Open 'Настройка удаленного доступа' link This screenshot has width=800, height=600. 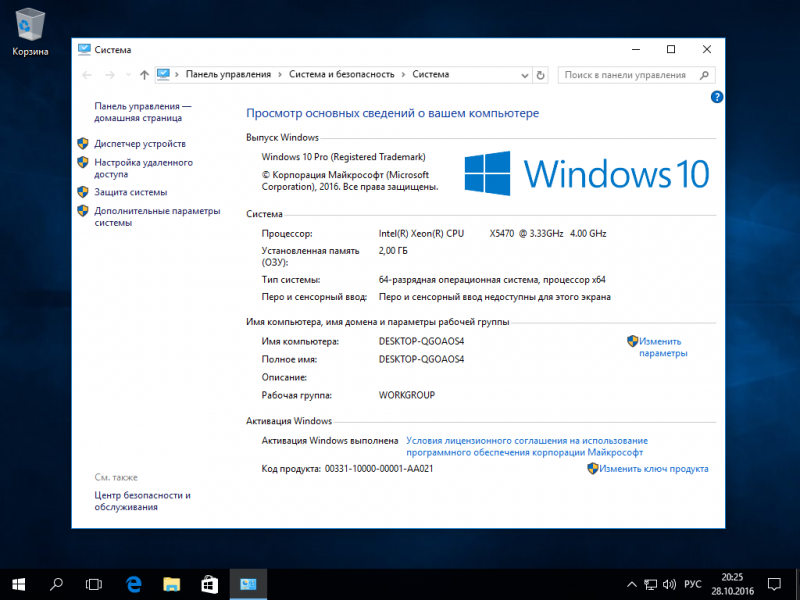point(143,168)
